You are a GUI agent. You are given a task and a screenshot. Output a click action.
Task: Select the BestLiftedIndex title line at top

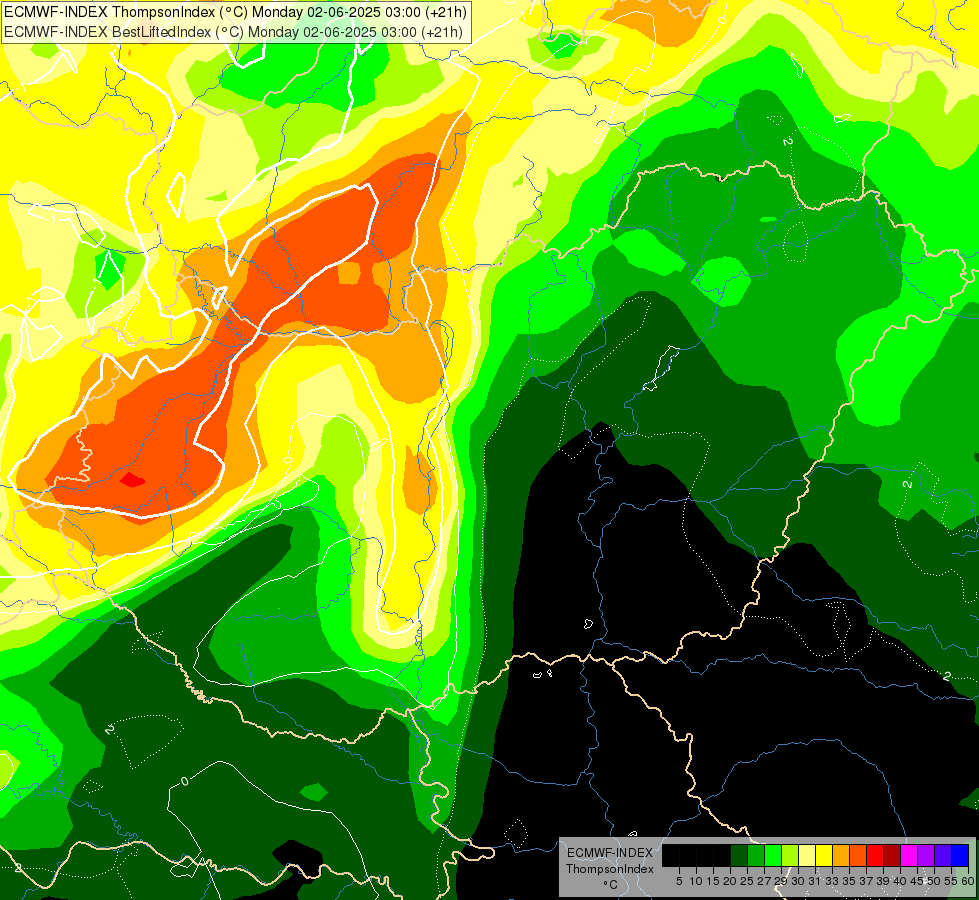[x=233, y=32]
